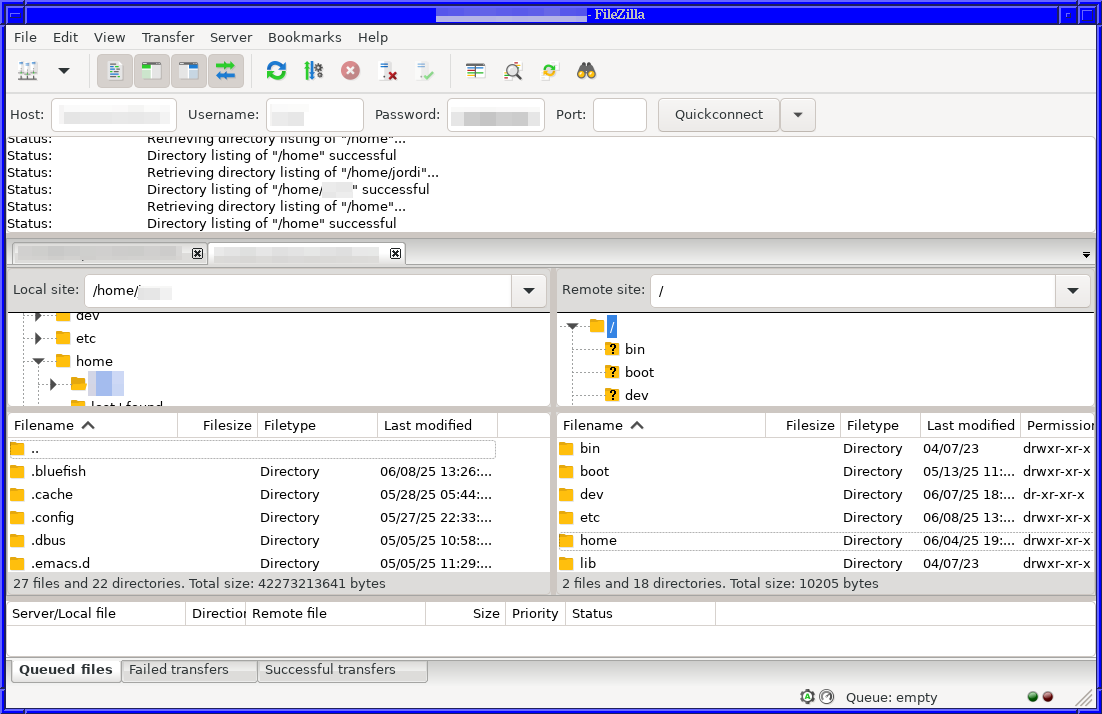Select the .bluefish directory in local list
The height and width of the screenshot is (714, 1102).
pos(253,472)
